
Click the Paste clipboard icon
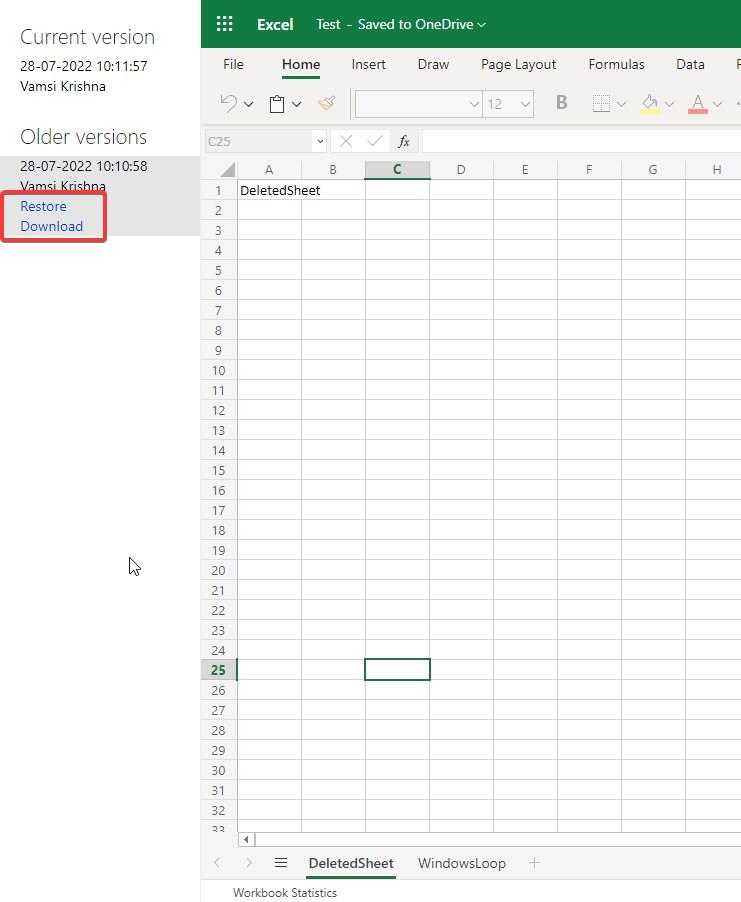tap(277, 103)
